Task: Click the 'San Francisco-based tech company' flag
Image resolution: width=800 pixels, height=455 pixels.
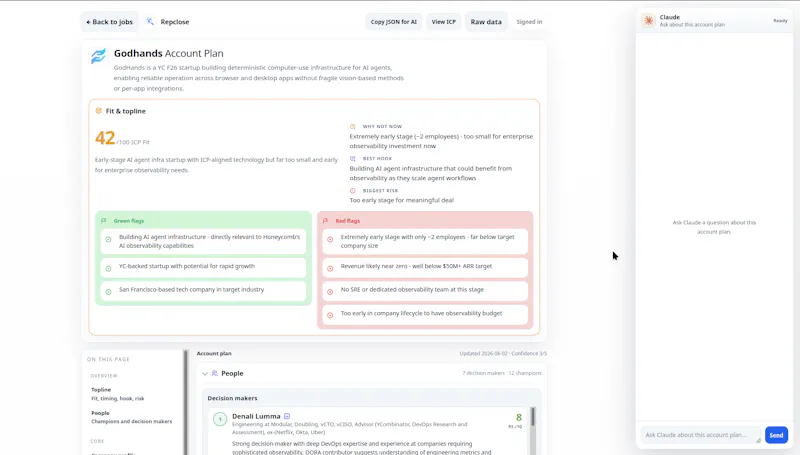Action: [203, 291]
